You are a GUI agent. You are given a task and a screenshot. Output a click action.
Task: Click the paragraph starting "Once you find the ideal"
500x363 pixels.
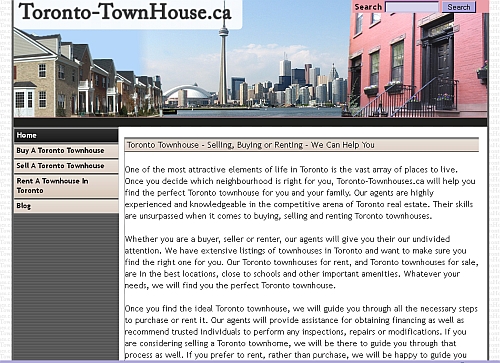tap(301, 332)
